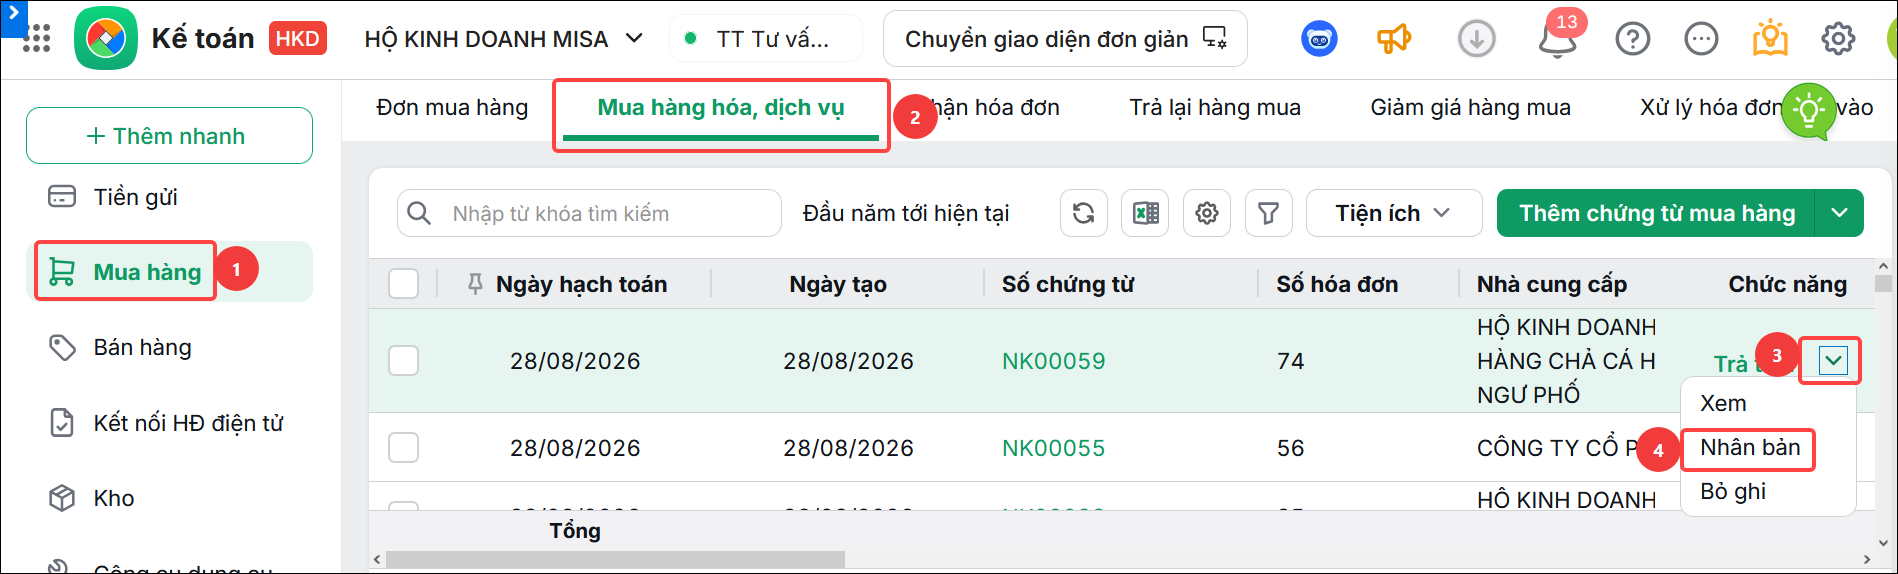1898x574 pixels.
Task: Open the app launcher grid icon
Action: (x=37, y=39)
